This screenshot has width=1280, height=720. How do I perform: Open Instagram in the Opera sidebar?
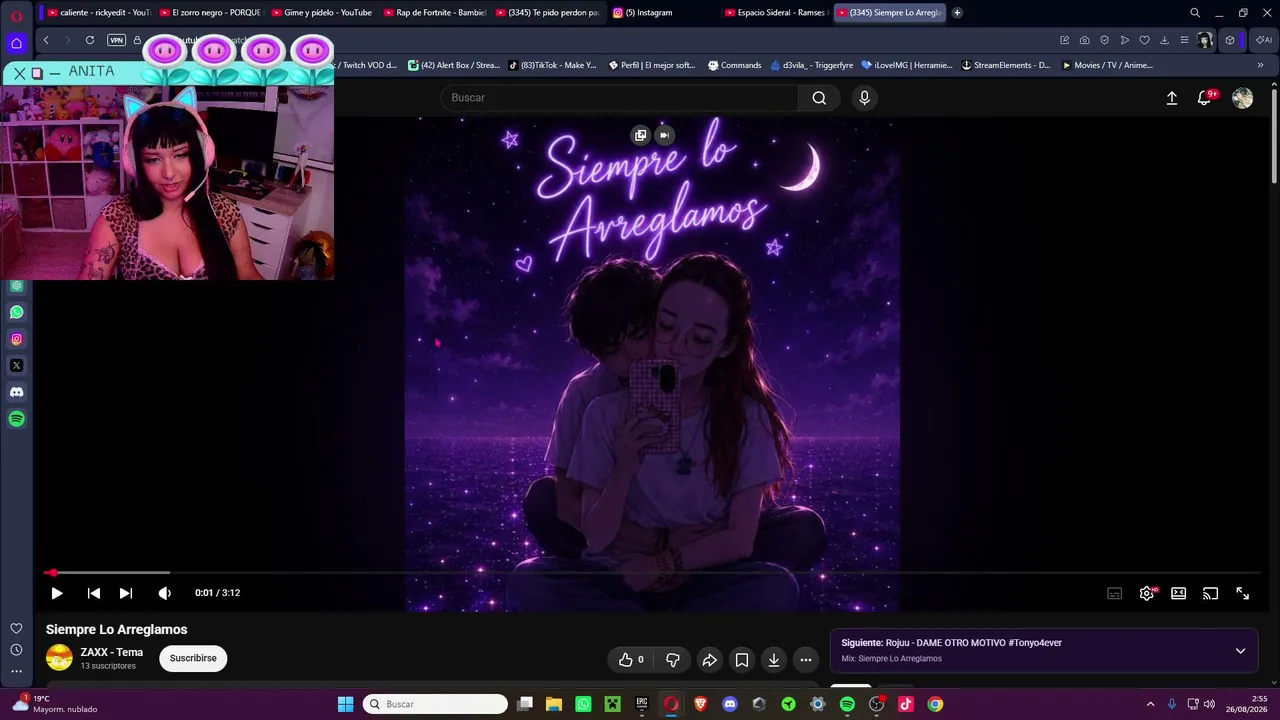tap(16, 339)
